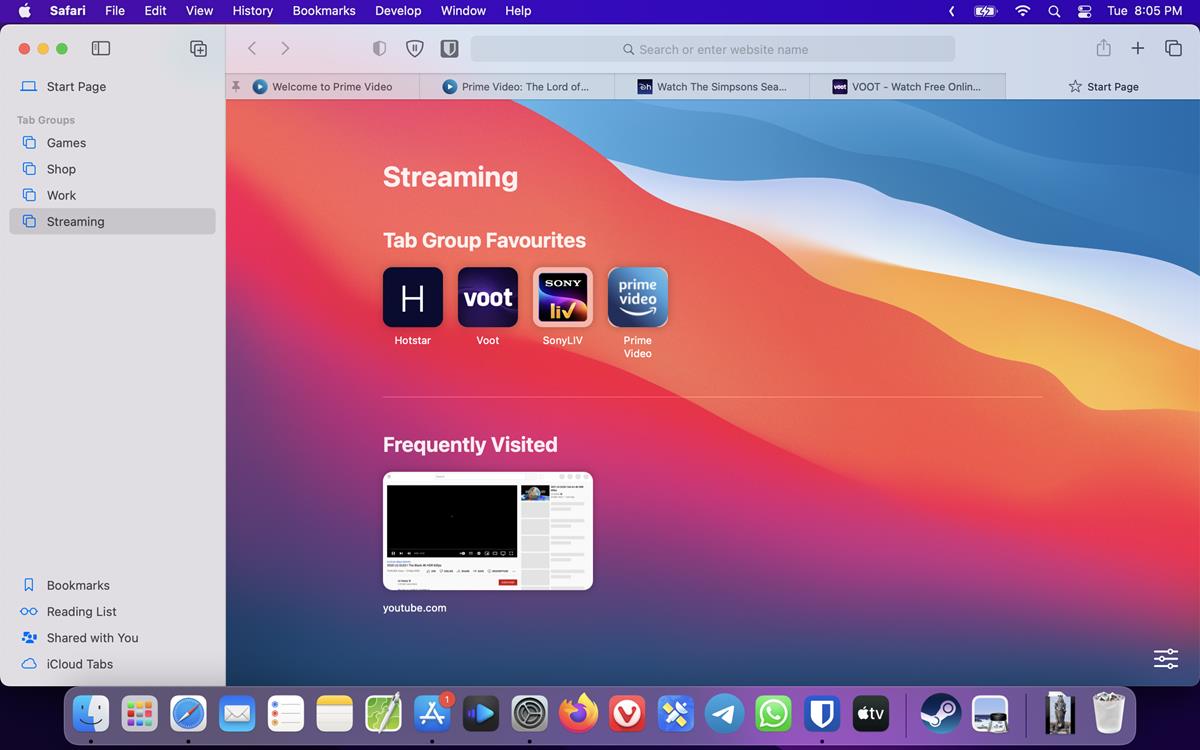
Task: Create a new tab group icon
Action: click(198, 48)
